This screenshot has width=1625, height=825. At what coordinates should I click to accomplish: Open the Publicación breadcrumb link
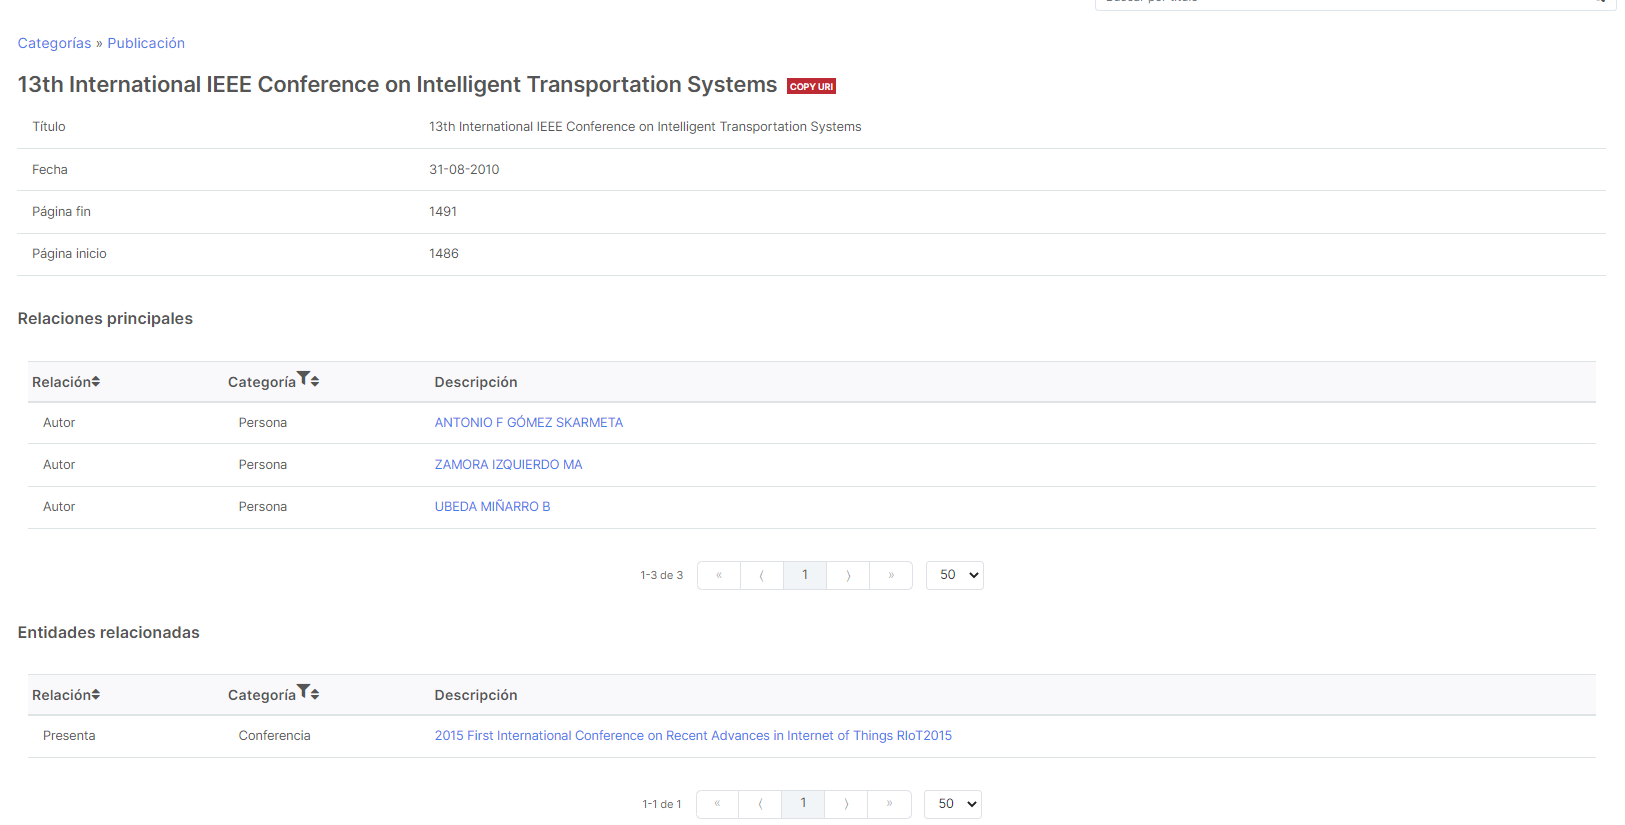(x=146, y=43)
